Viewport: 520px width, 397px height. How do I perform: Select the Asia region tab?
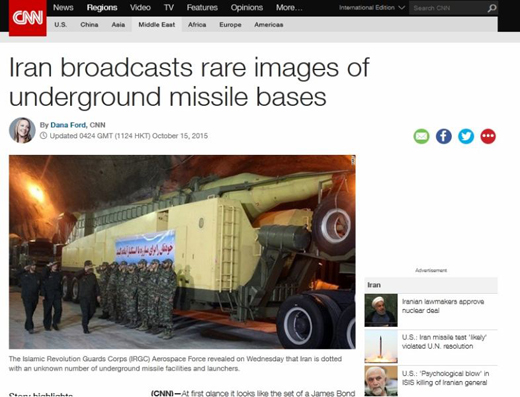118,25
